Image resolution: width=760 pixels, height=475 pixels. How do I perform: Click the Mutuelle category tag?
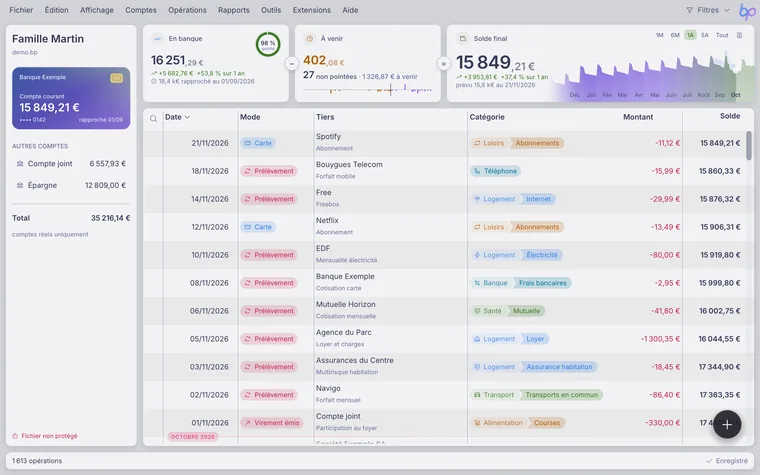click(x=526, y=311)
